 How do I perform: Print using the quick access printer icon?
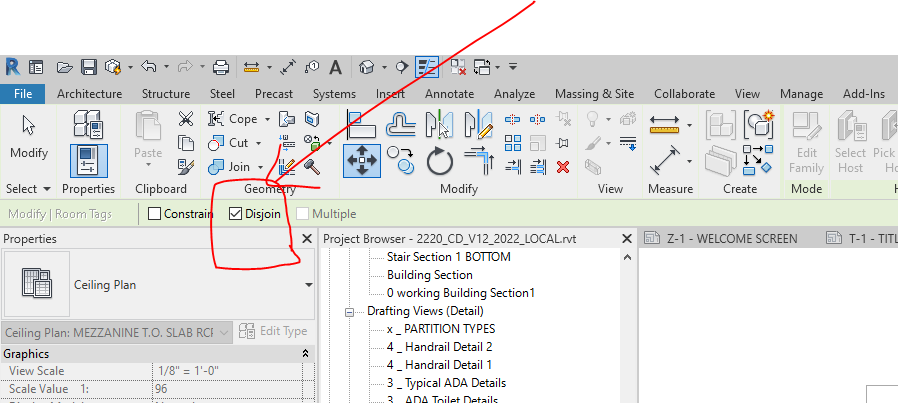tap(221, 68)
